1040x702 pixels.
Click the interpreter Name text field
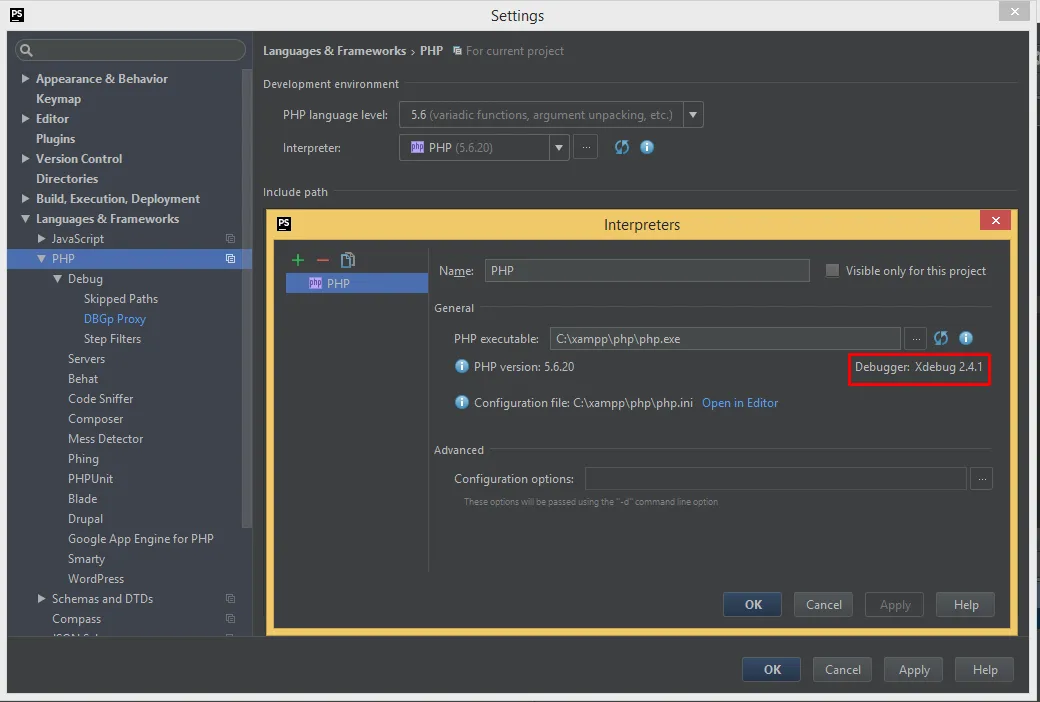pos(647,271)
